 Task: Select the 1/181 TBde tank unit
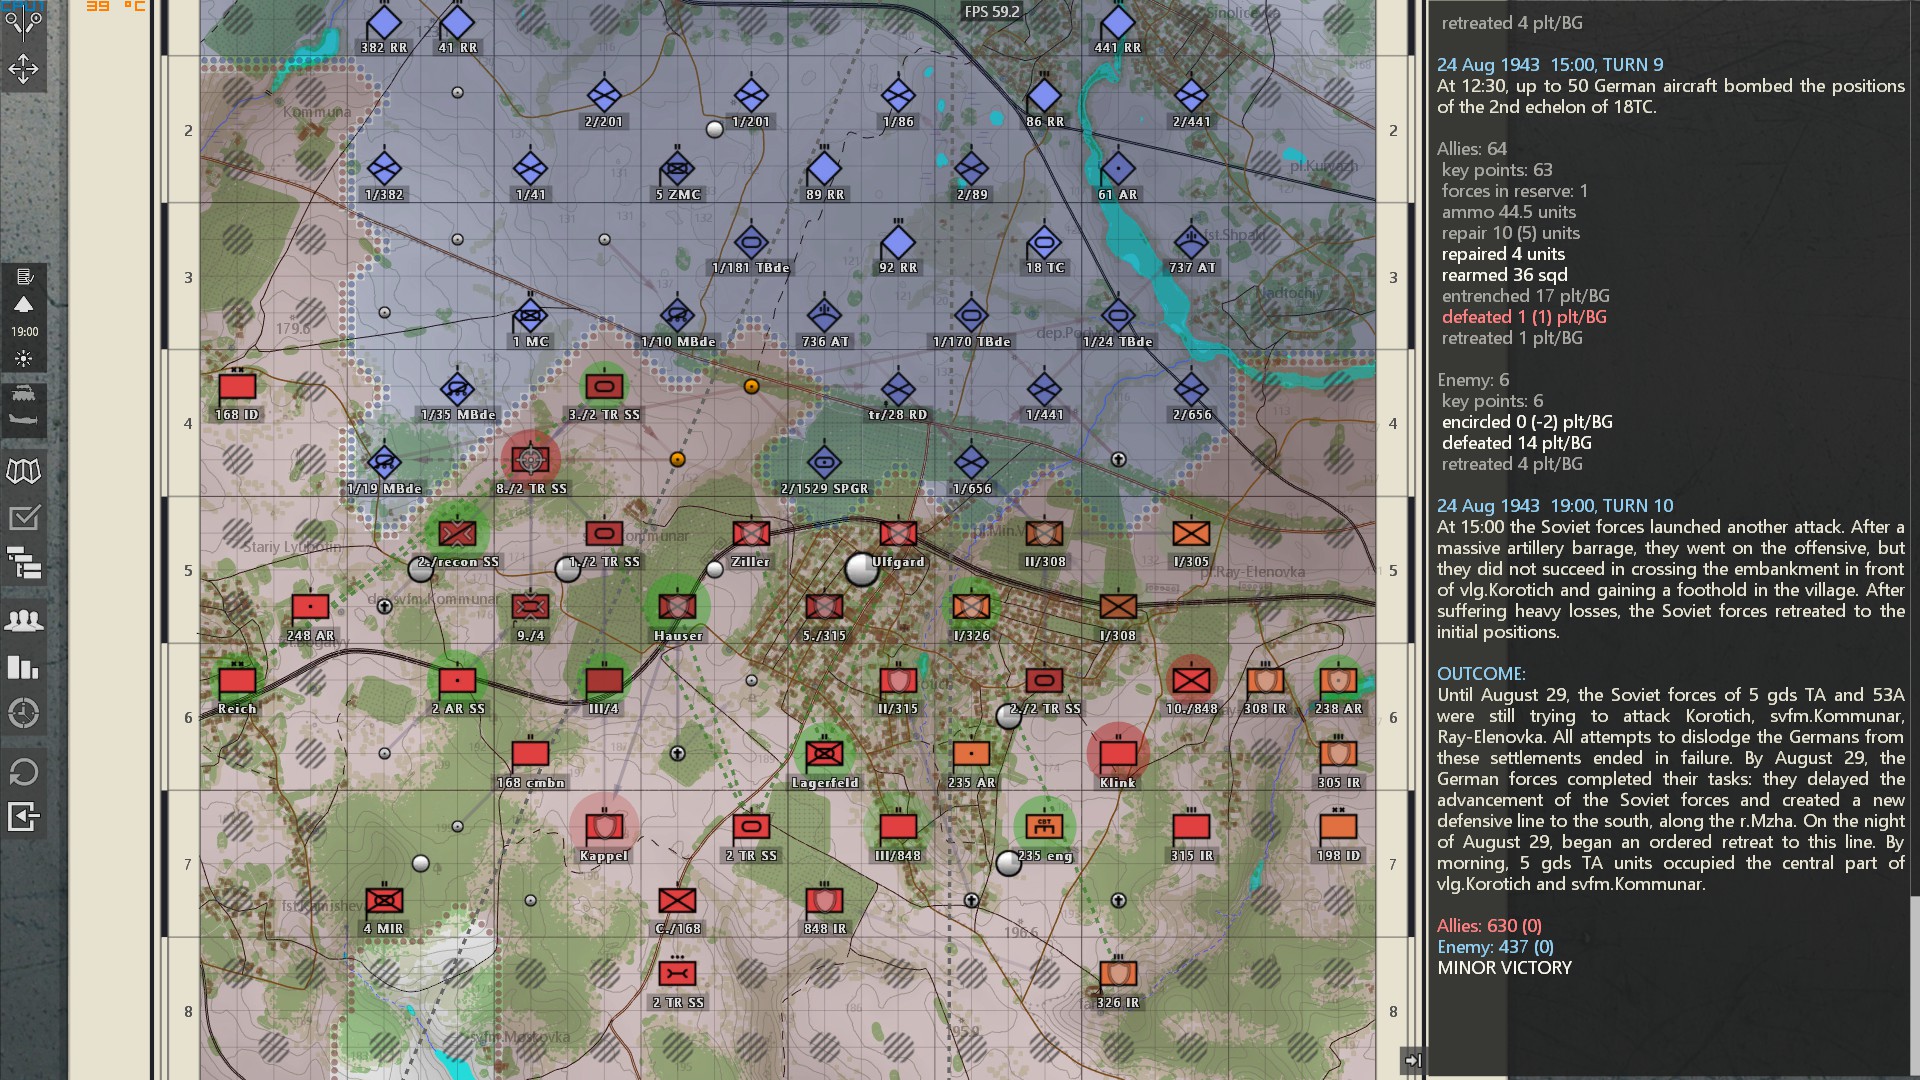click(x=751, y=242)
